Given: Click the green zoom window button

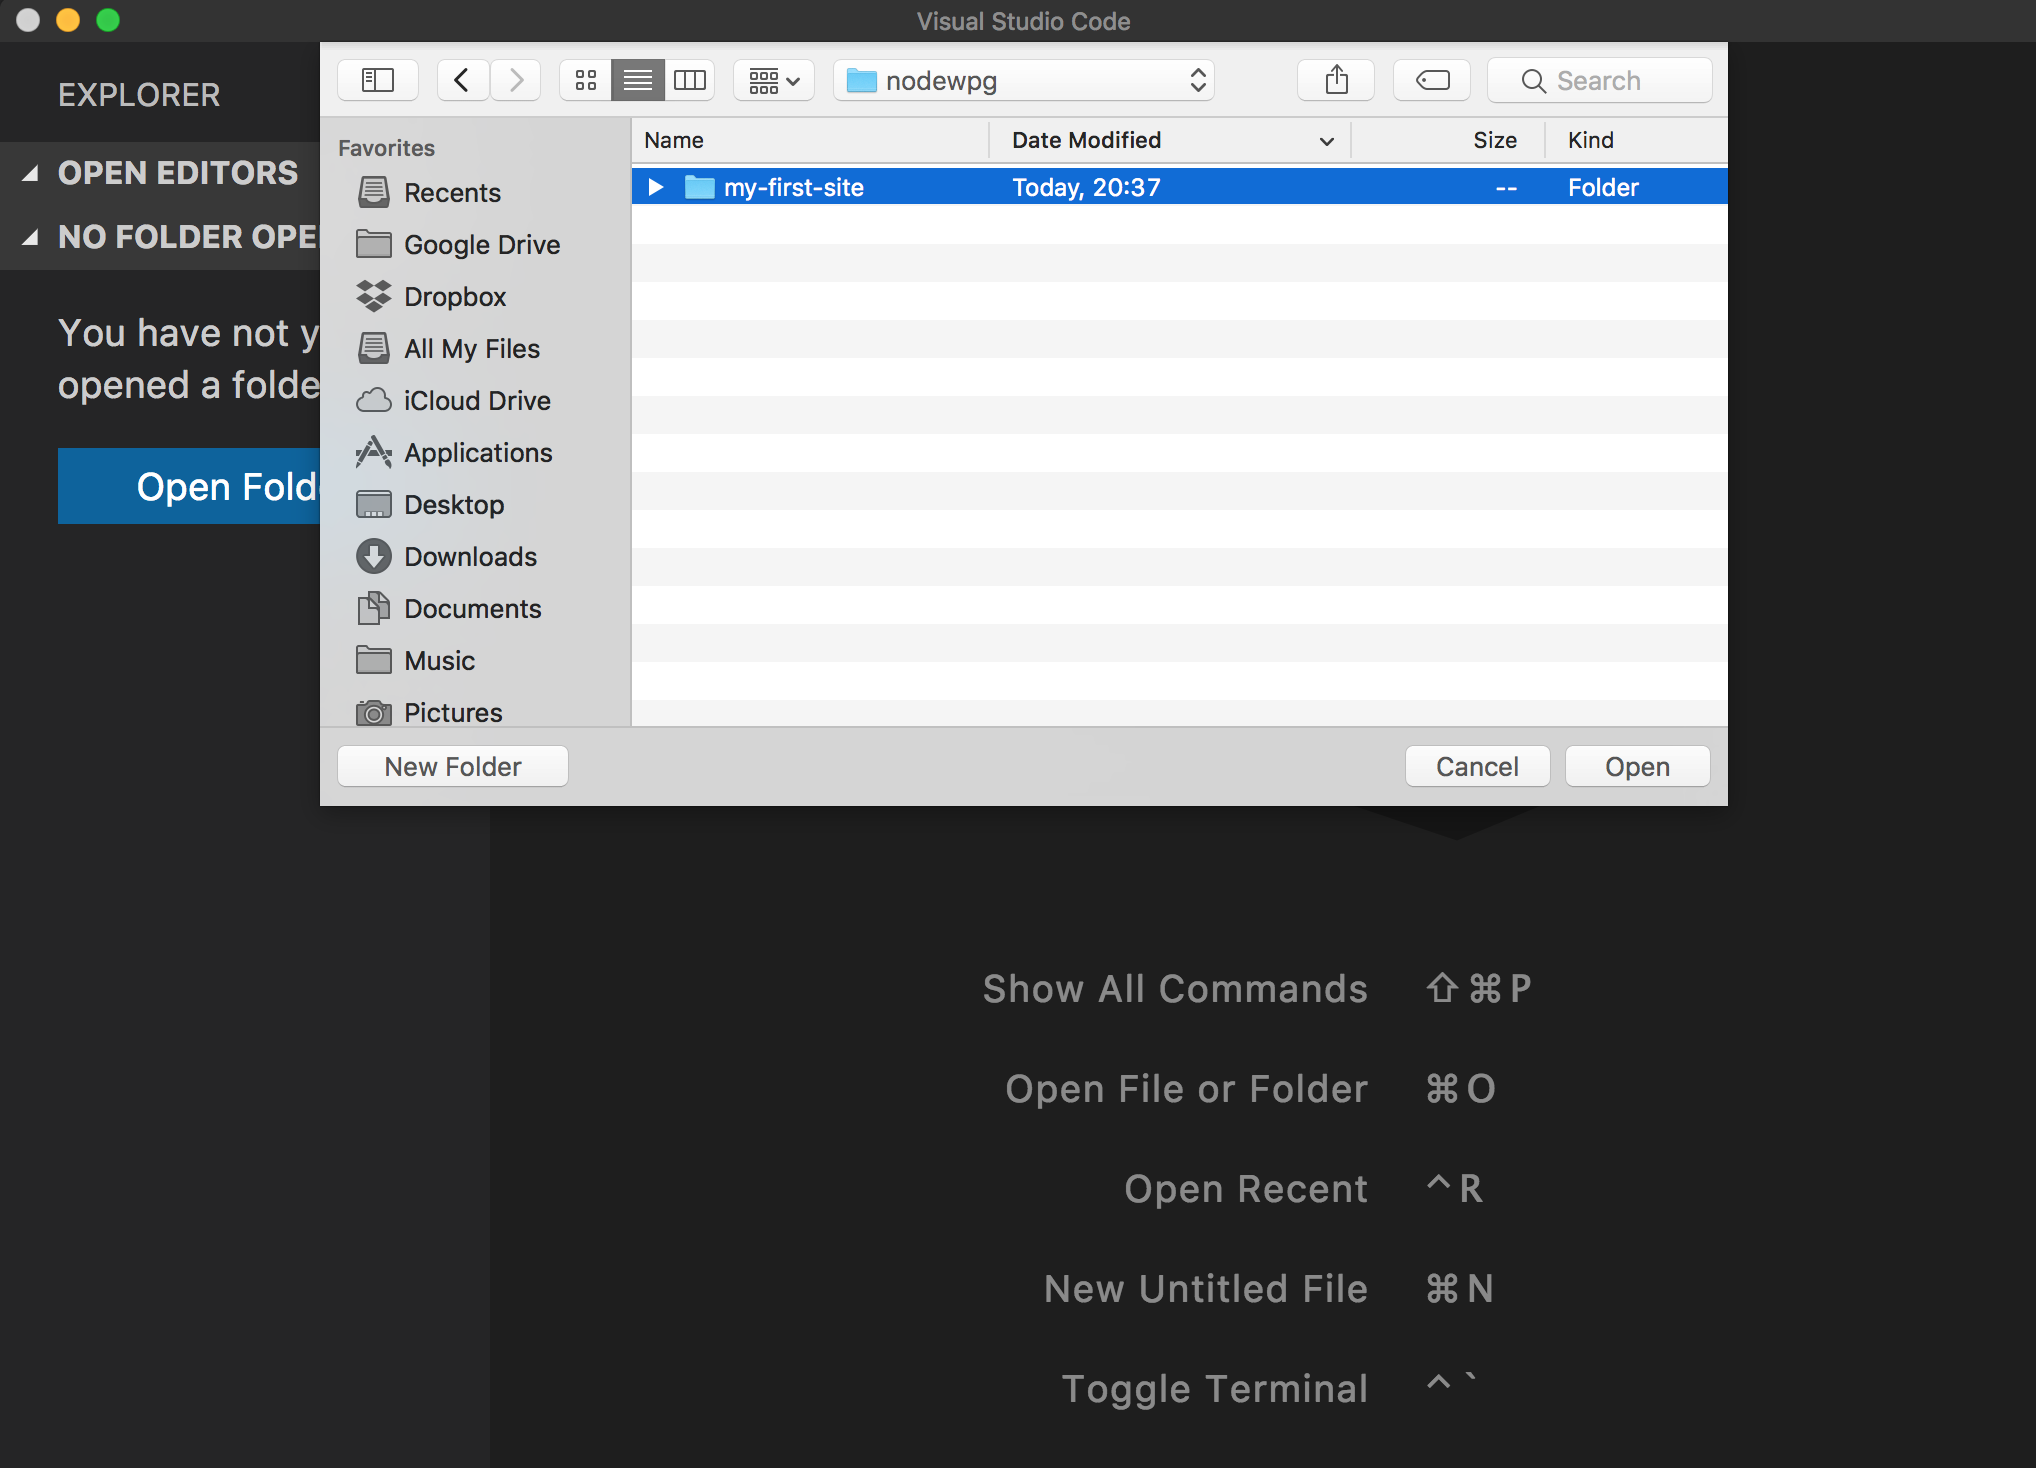Looking at the screenshot, I should [x=108, y=20].
